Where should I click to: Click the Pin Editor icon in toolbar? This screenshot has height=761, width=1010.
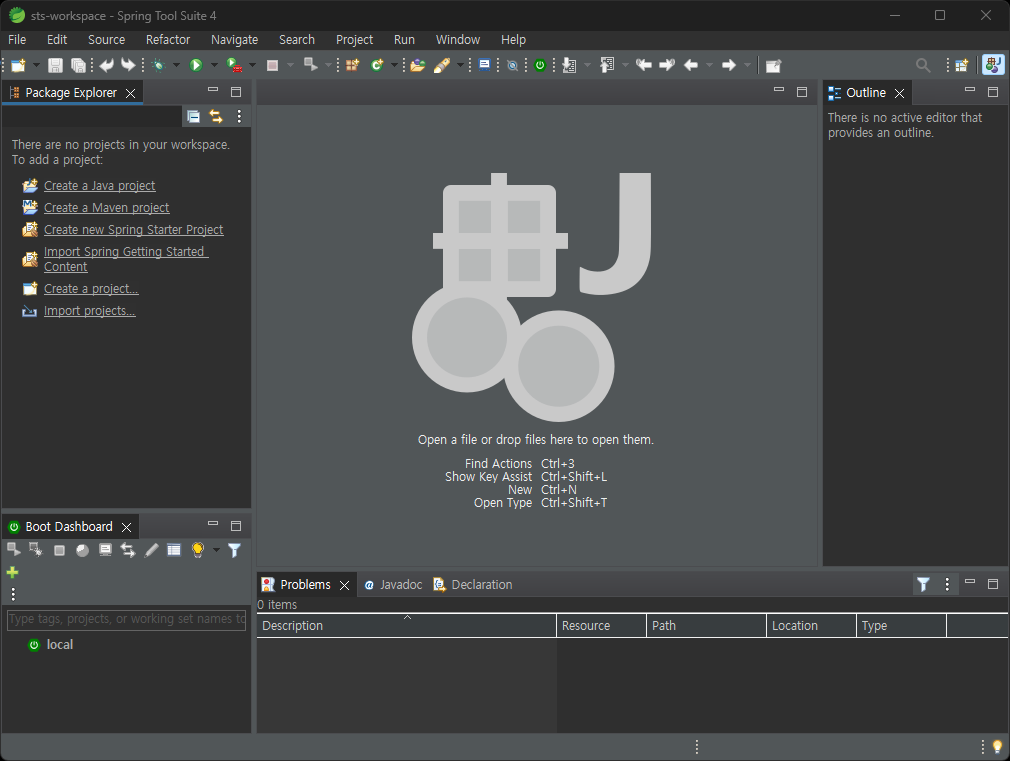[x=773, y=65]
